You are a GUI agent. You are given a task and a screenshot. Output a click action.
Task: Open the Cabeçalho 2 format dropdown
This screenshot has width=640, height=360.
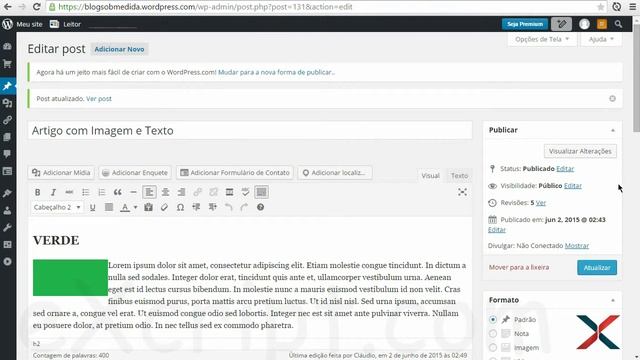[57, 207]
